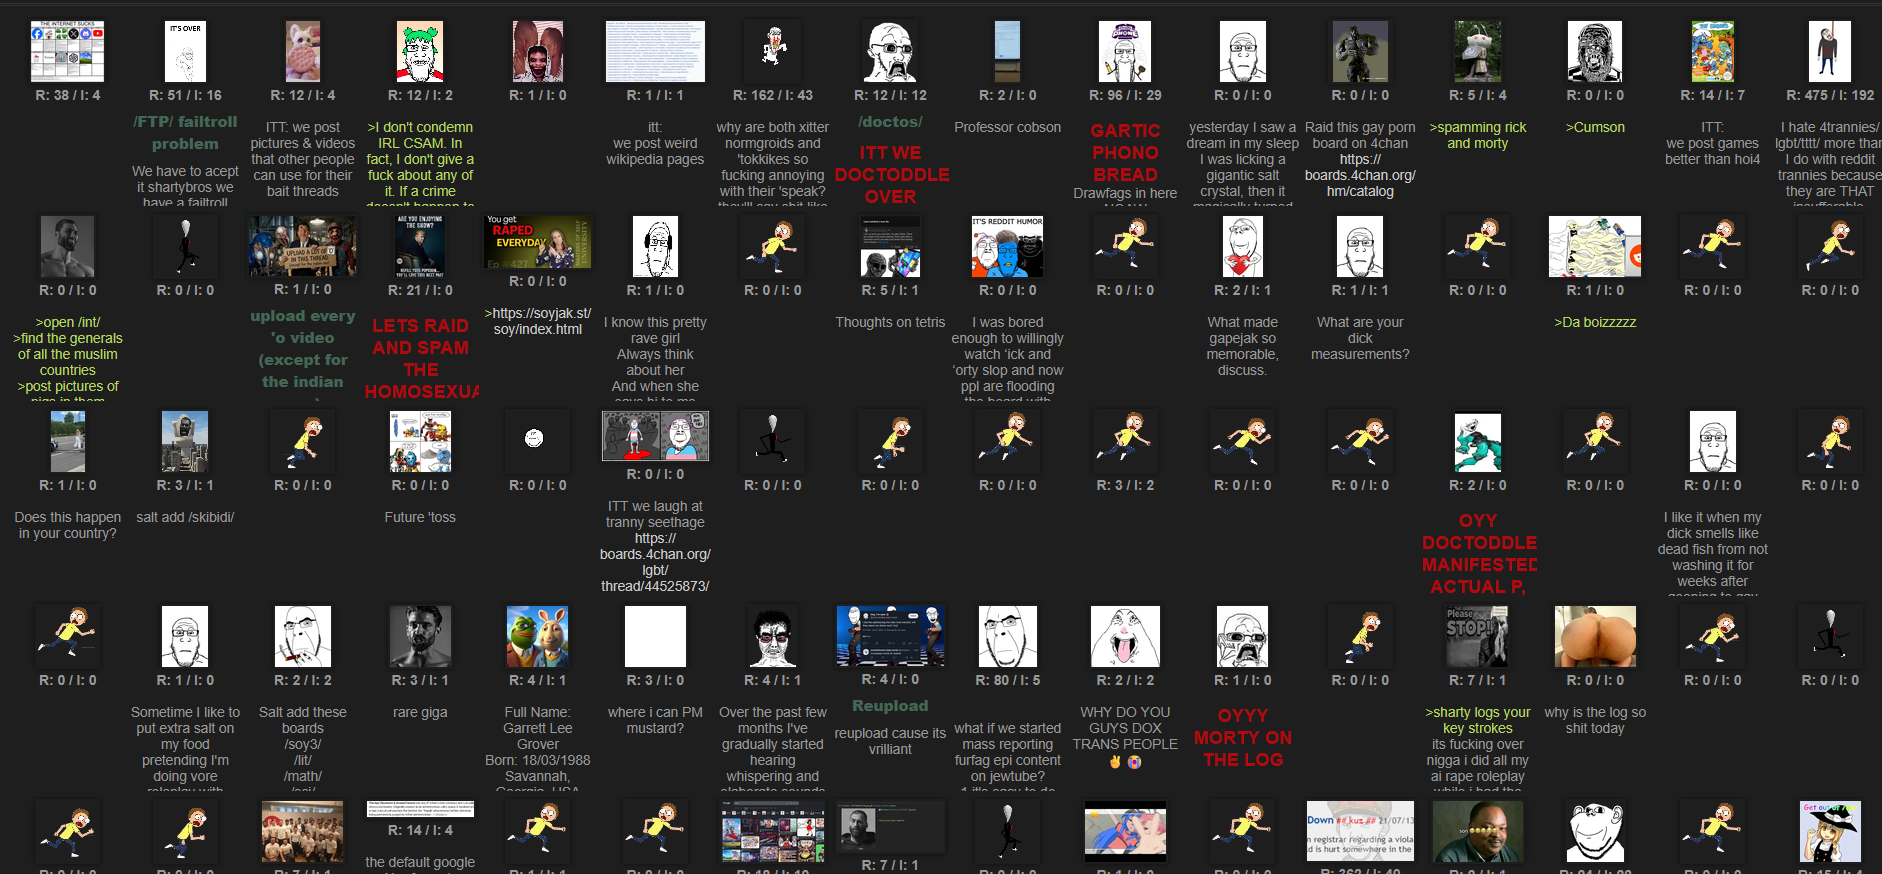Click the ">spamming rick and morty" greentext
This screenshot has height=874, width=1882.
click(x=1478, y=135)
